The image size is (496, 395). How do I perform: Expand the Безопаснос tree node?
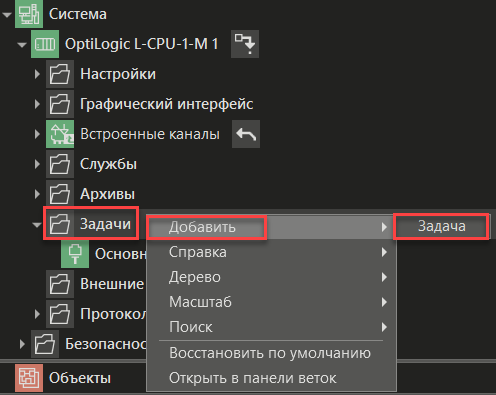point(22,344)
